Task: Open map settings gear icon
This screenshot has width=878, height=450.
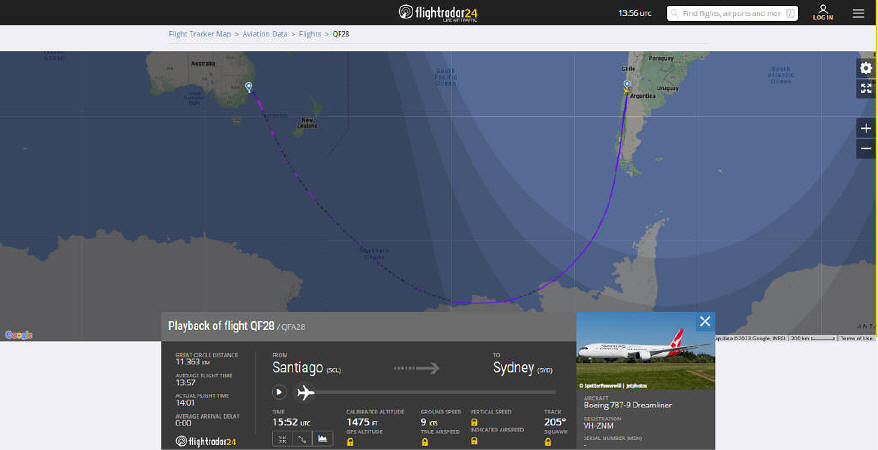Action: pyautogui.click(x=866, y=68)
